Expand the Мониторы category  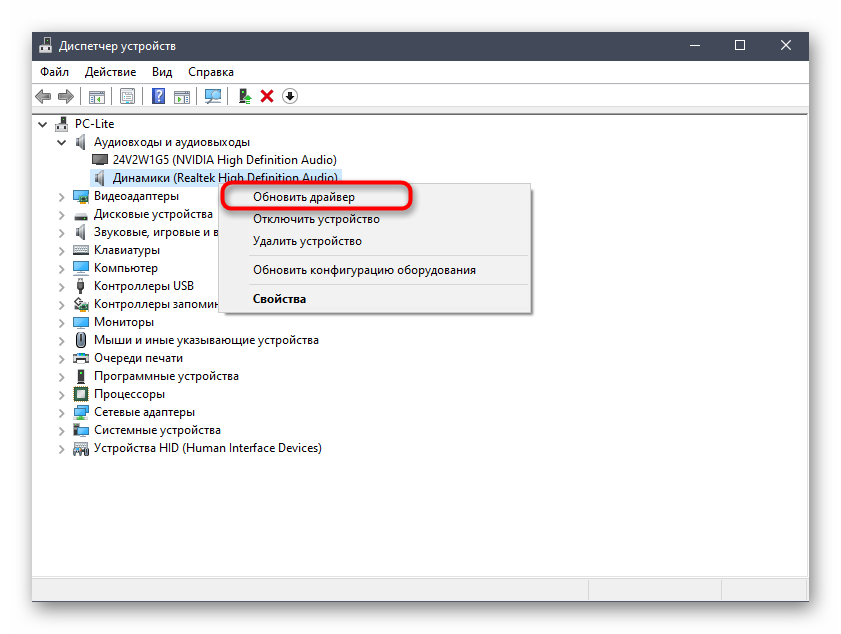62,322
